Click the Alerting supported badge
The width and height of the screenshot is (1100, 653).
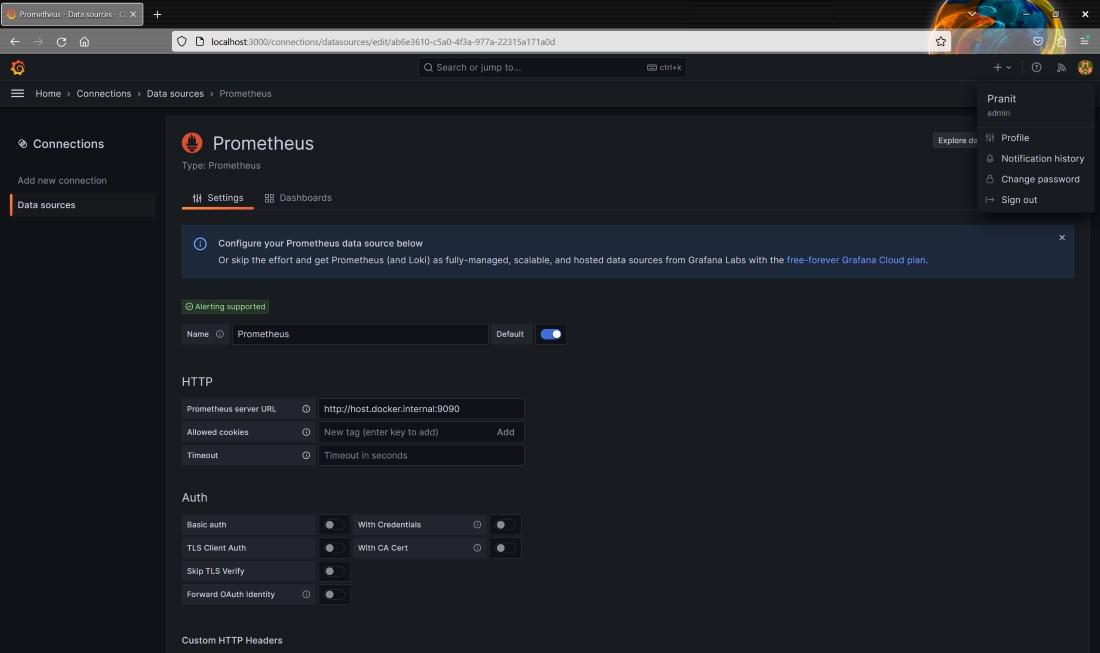[x=225, y=307]
